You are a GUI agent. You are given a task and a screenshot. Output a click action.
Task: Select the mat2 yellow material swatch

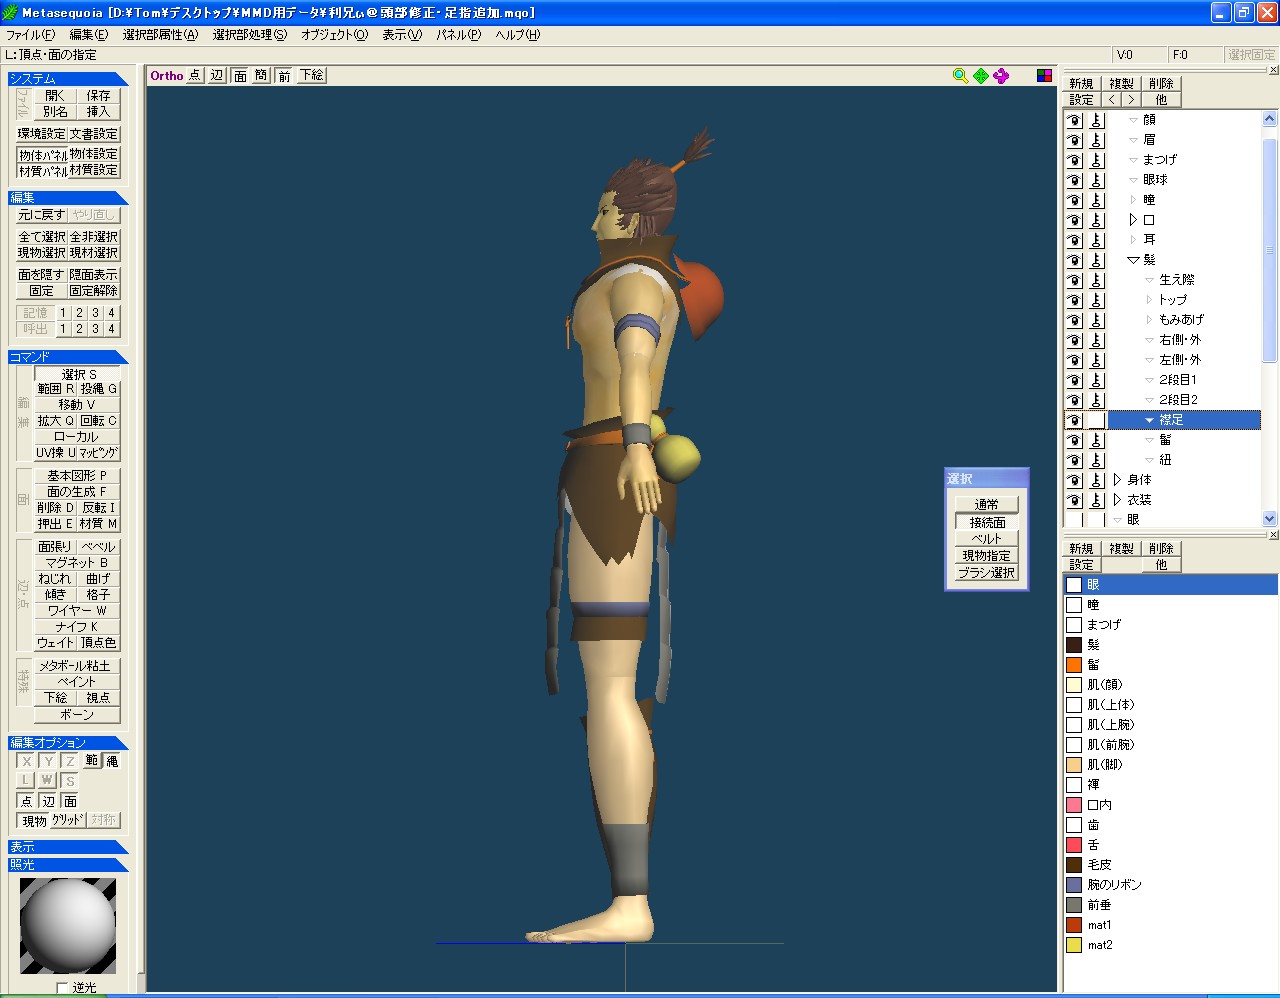coord(1074,945)
